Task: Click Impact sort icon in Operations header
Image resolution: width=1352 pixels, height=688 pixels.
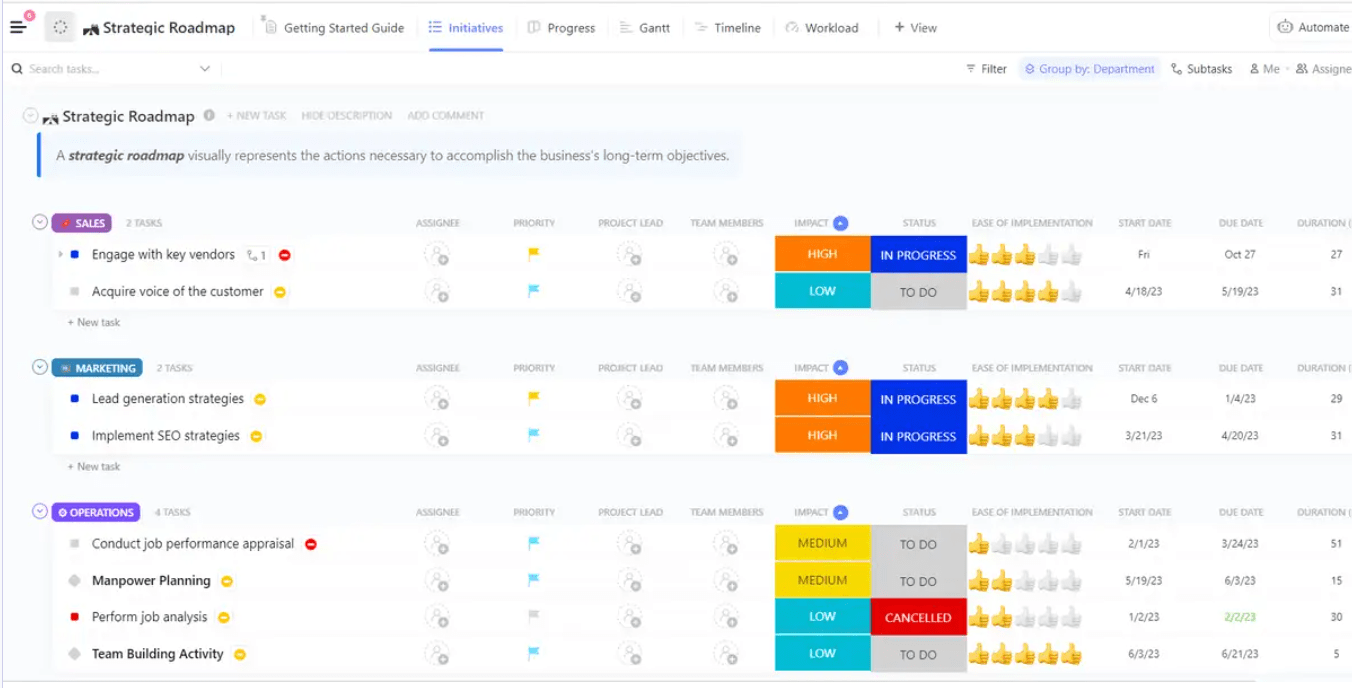Action: (x=840, y=512)
